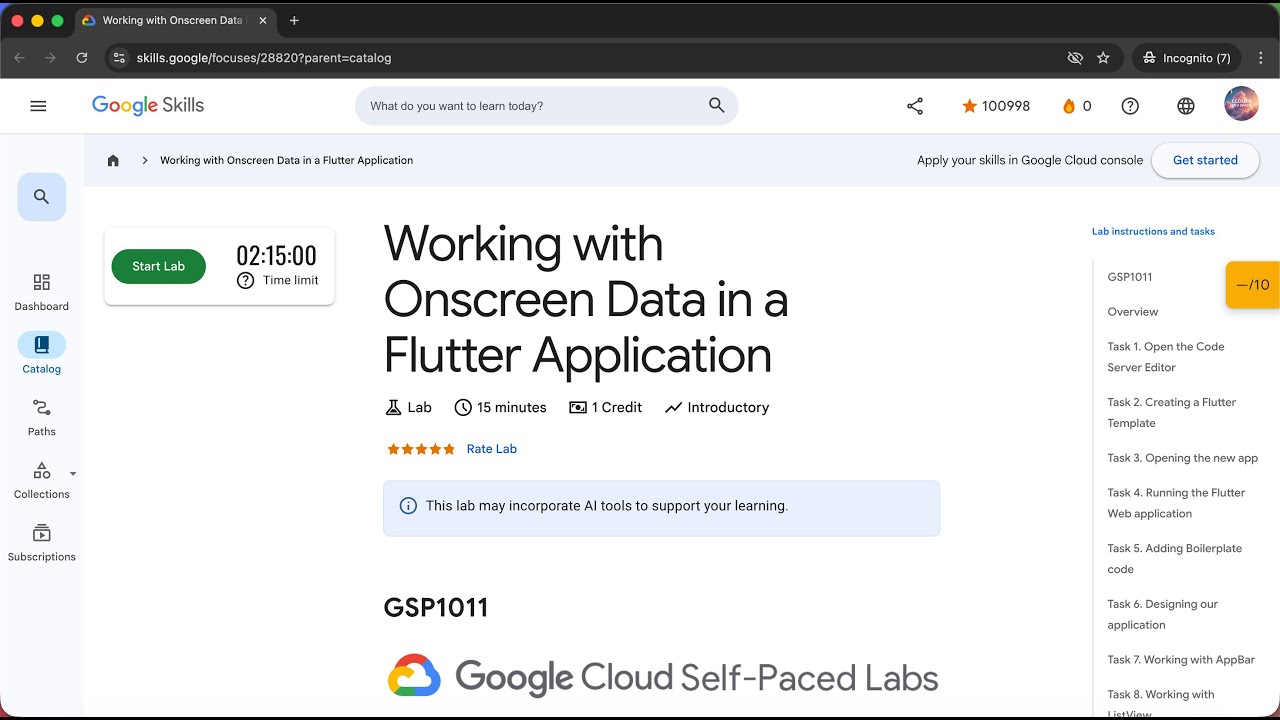Click the Get started button

click(1205, 160)
